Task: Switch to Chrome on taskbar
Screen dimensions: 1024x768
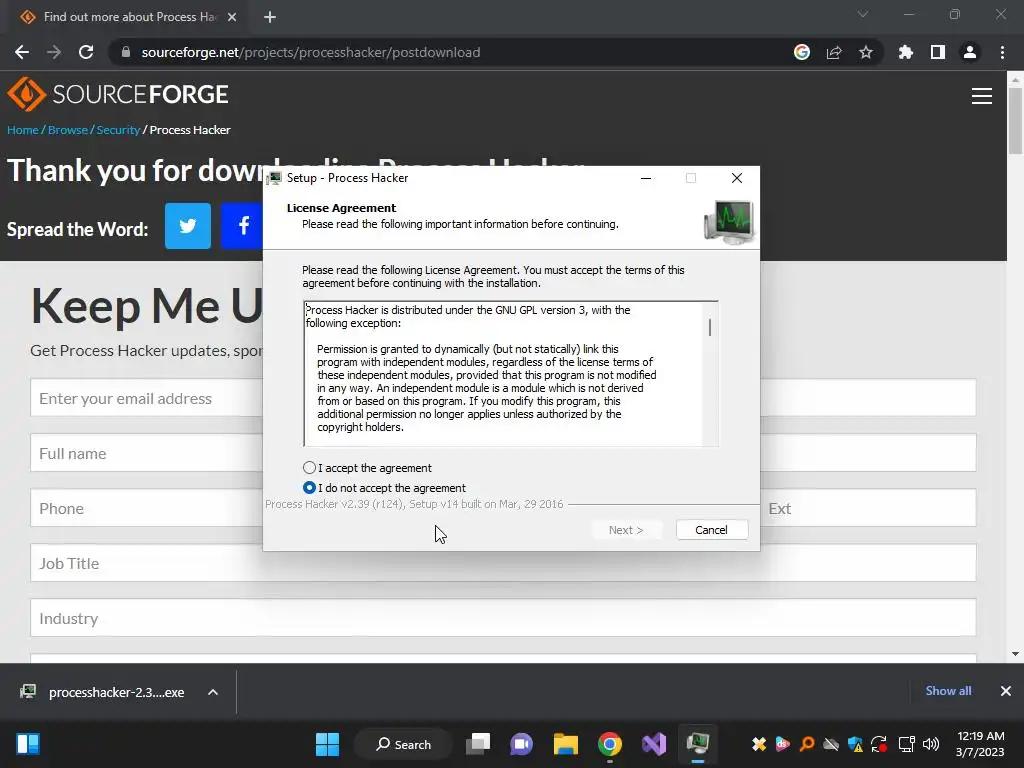Action: 609,744
